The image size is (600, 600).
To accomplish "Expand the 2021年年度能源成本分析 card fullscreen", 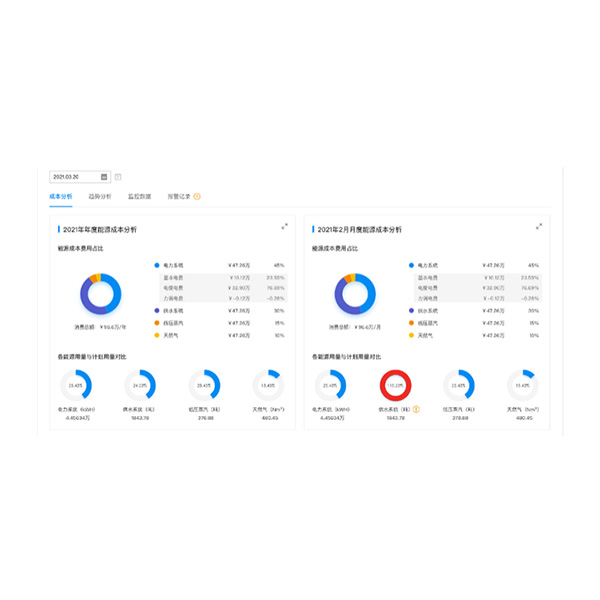I will click(x=284, y=227).
